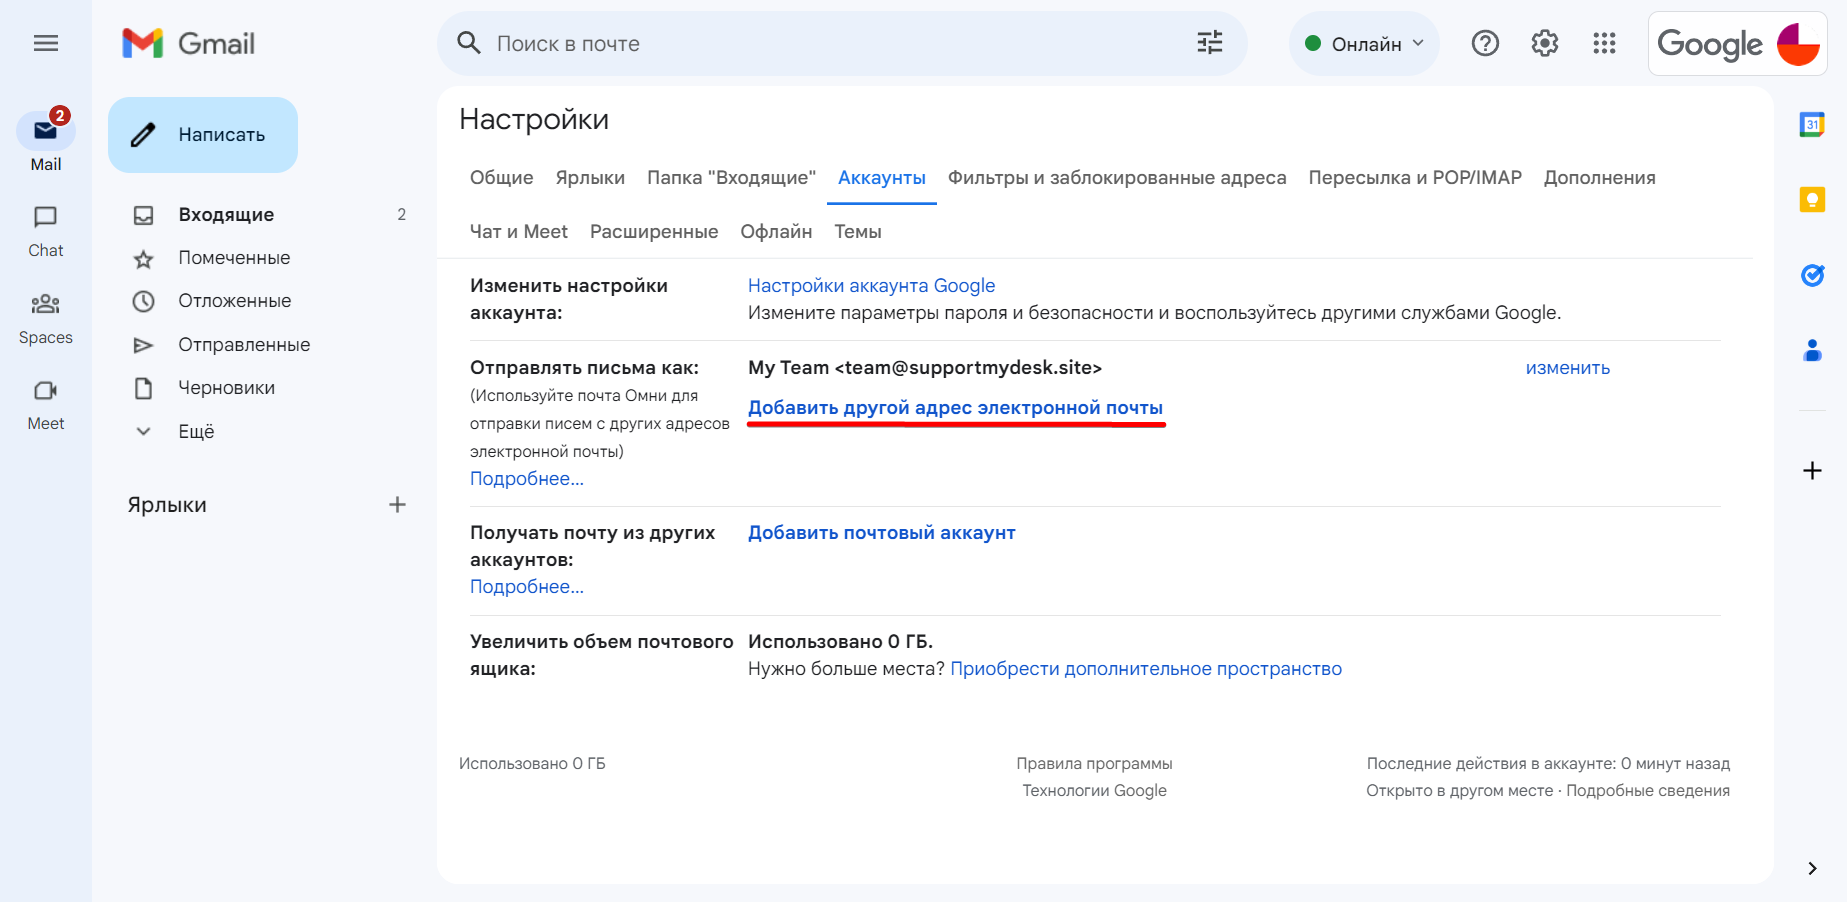The width and height of the screenshot is (1847, 902).
Task: Expand the Ещё section in sidebar
Action: point(196,431)
